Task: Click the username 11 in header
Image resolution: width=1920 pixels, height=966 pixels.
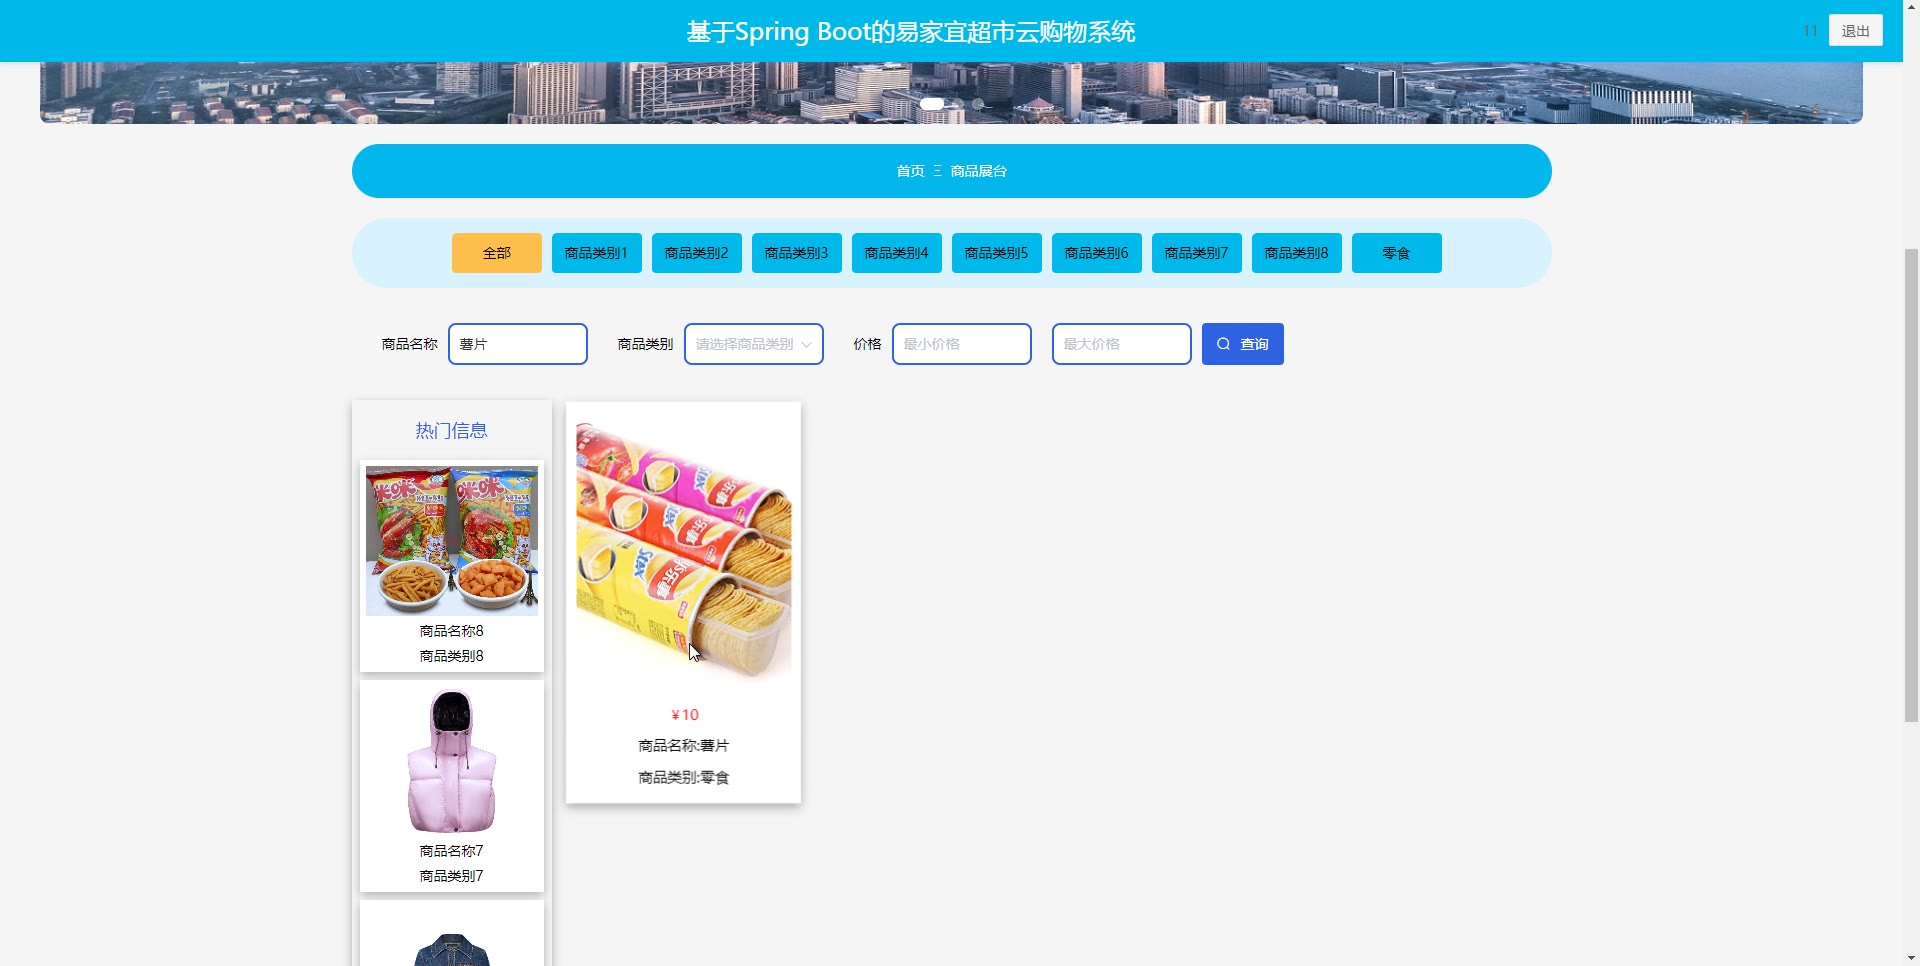Action: coord(1810,31)
